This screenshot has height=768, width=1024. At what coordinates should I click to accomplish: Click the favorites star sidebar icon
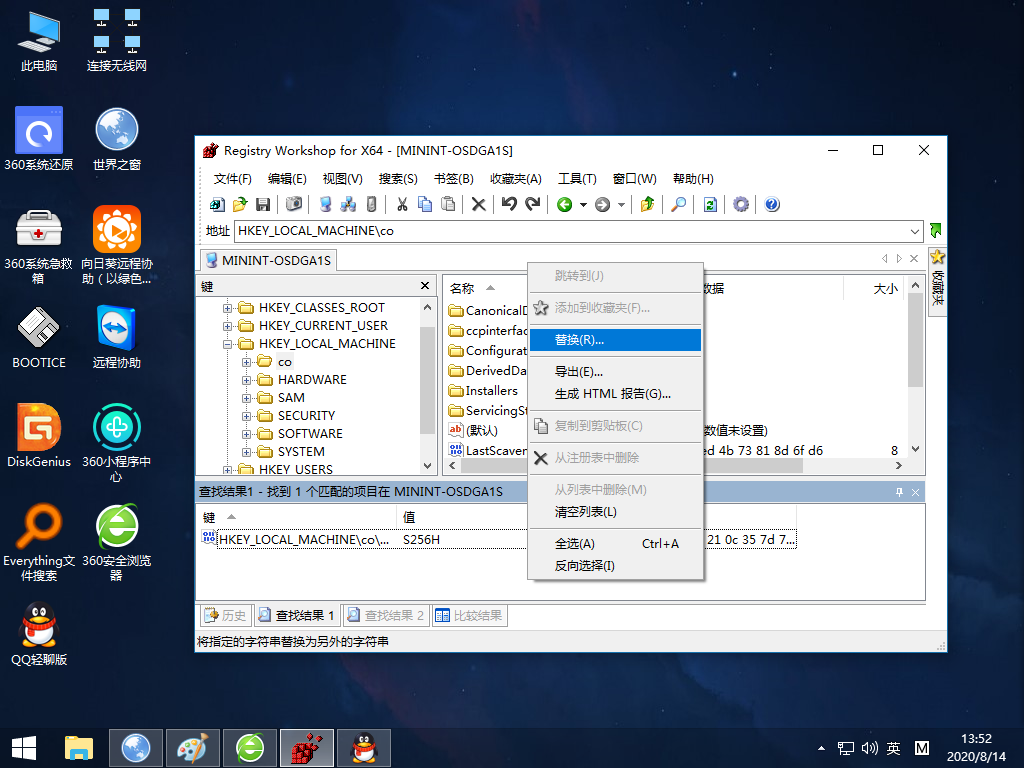click(x=938, y=257)
